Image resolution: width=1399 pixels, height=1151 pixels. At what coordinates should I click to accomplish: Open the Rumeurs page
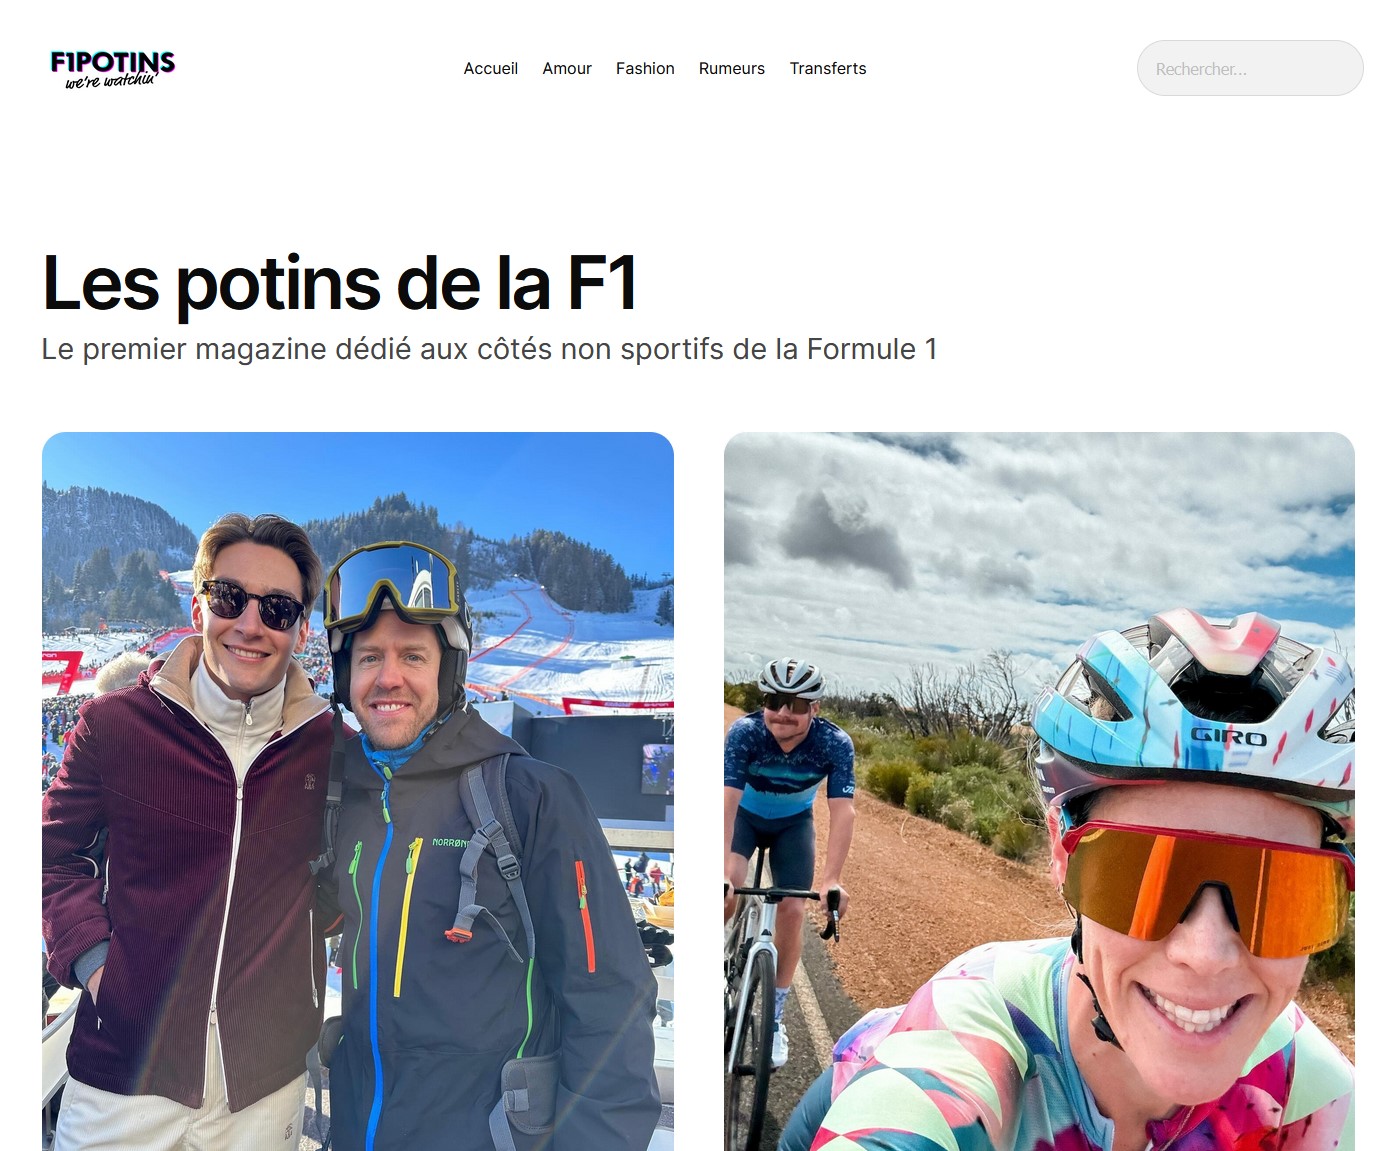click(x=732, y=68)
